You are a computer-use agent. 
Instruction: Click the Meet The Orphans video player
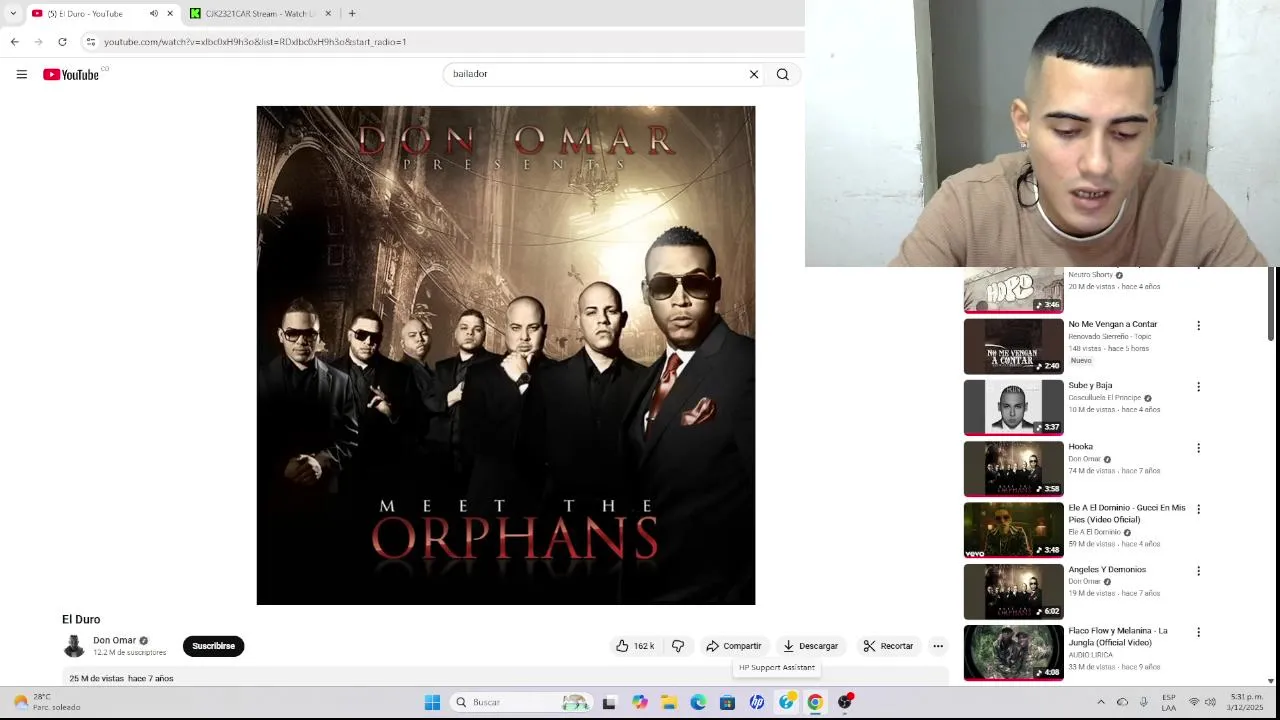point(506,355)
